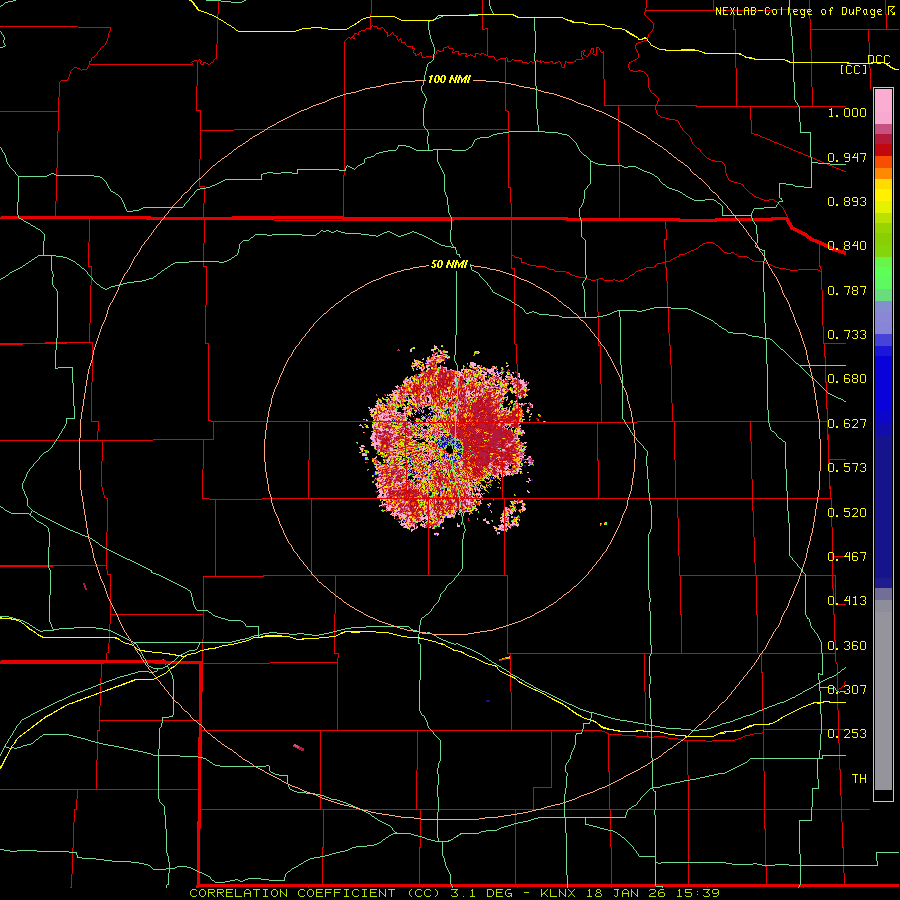Click the 0.307 value on the legend
Image resolution: width=900 pixels, height=900 pixels.
(847, 690)
